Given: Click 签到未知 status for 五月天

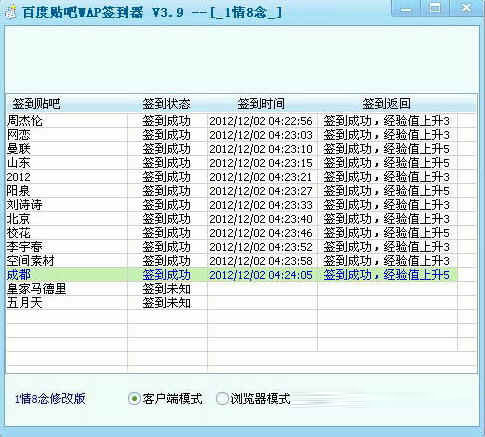Looking at the screenshot, I should [x=167, y=303].
